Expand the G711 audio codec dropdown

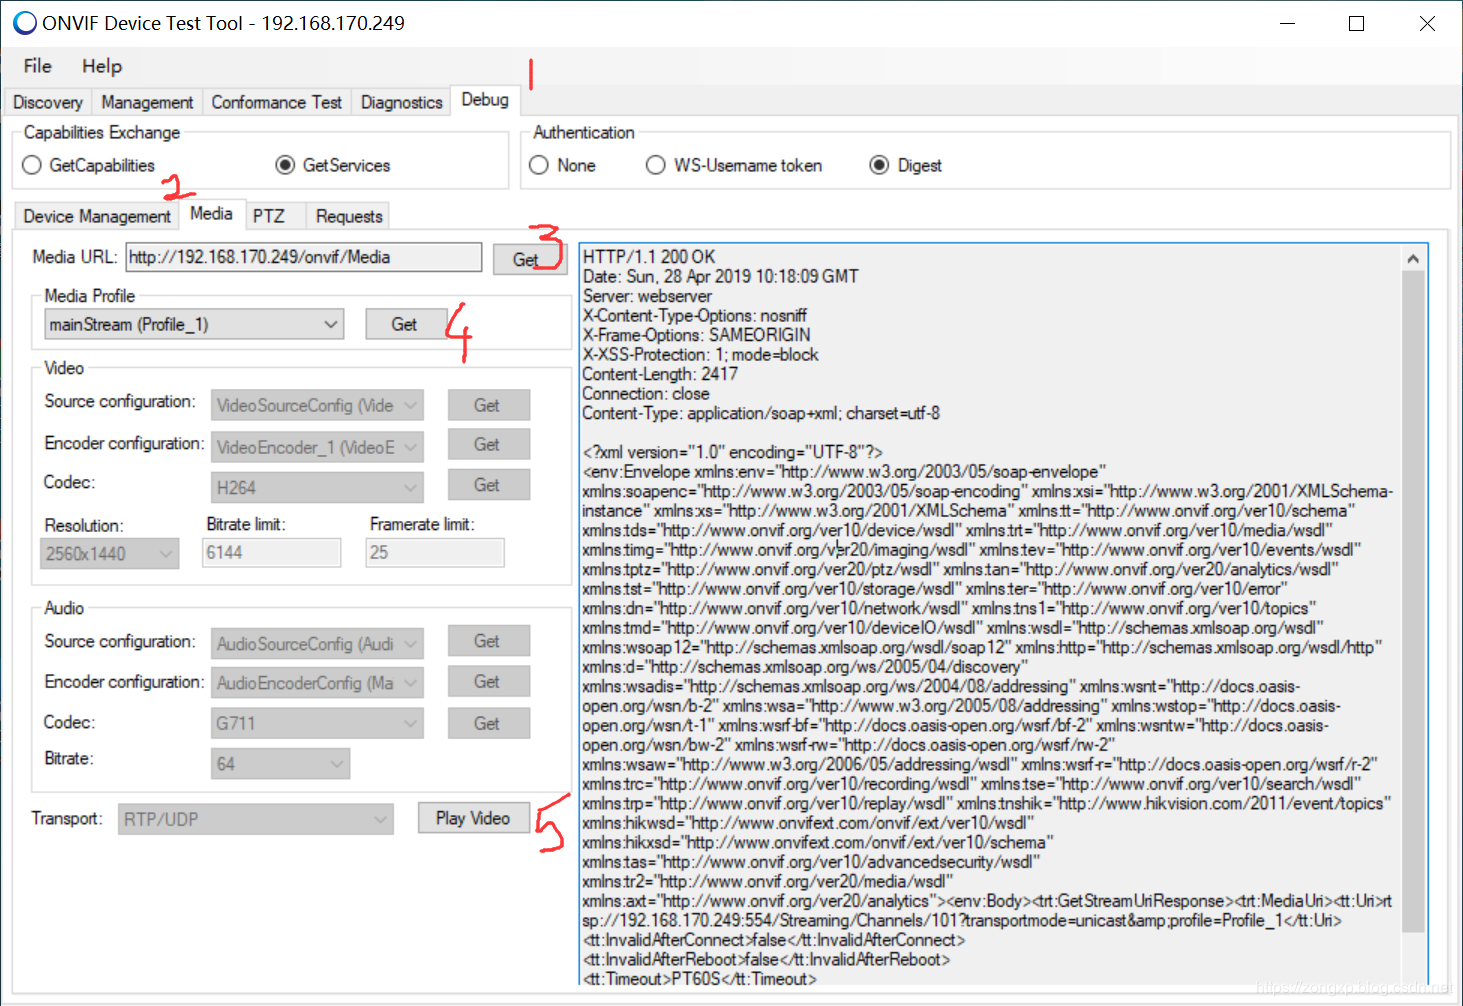[x=317, y=723]
